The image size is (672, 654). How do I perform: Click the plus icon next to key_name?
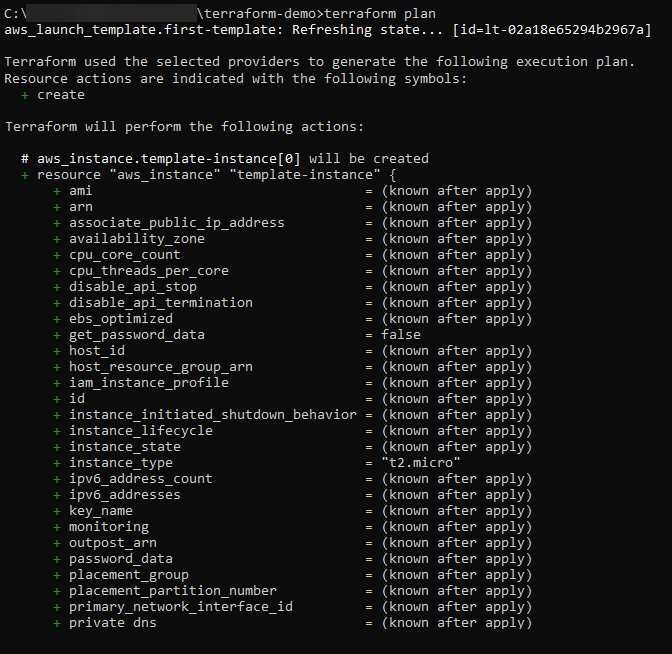point(57,511)
